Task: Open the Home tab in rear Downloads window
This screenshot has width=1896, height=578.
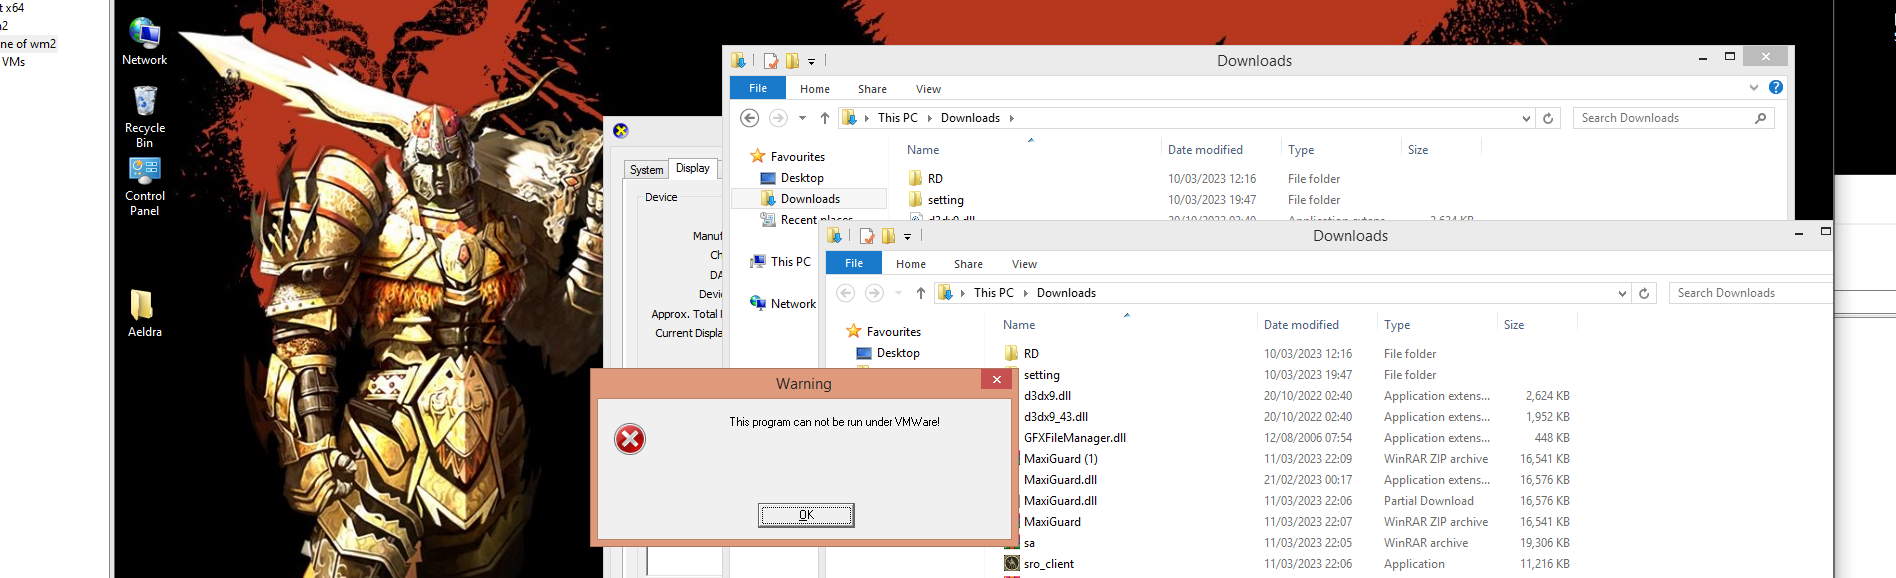Action: click(815, 89)
